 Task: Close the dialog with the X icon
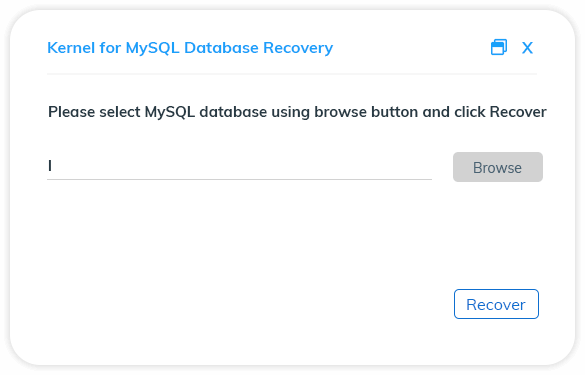point(527,48)
